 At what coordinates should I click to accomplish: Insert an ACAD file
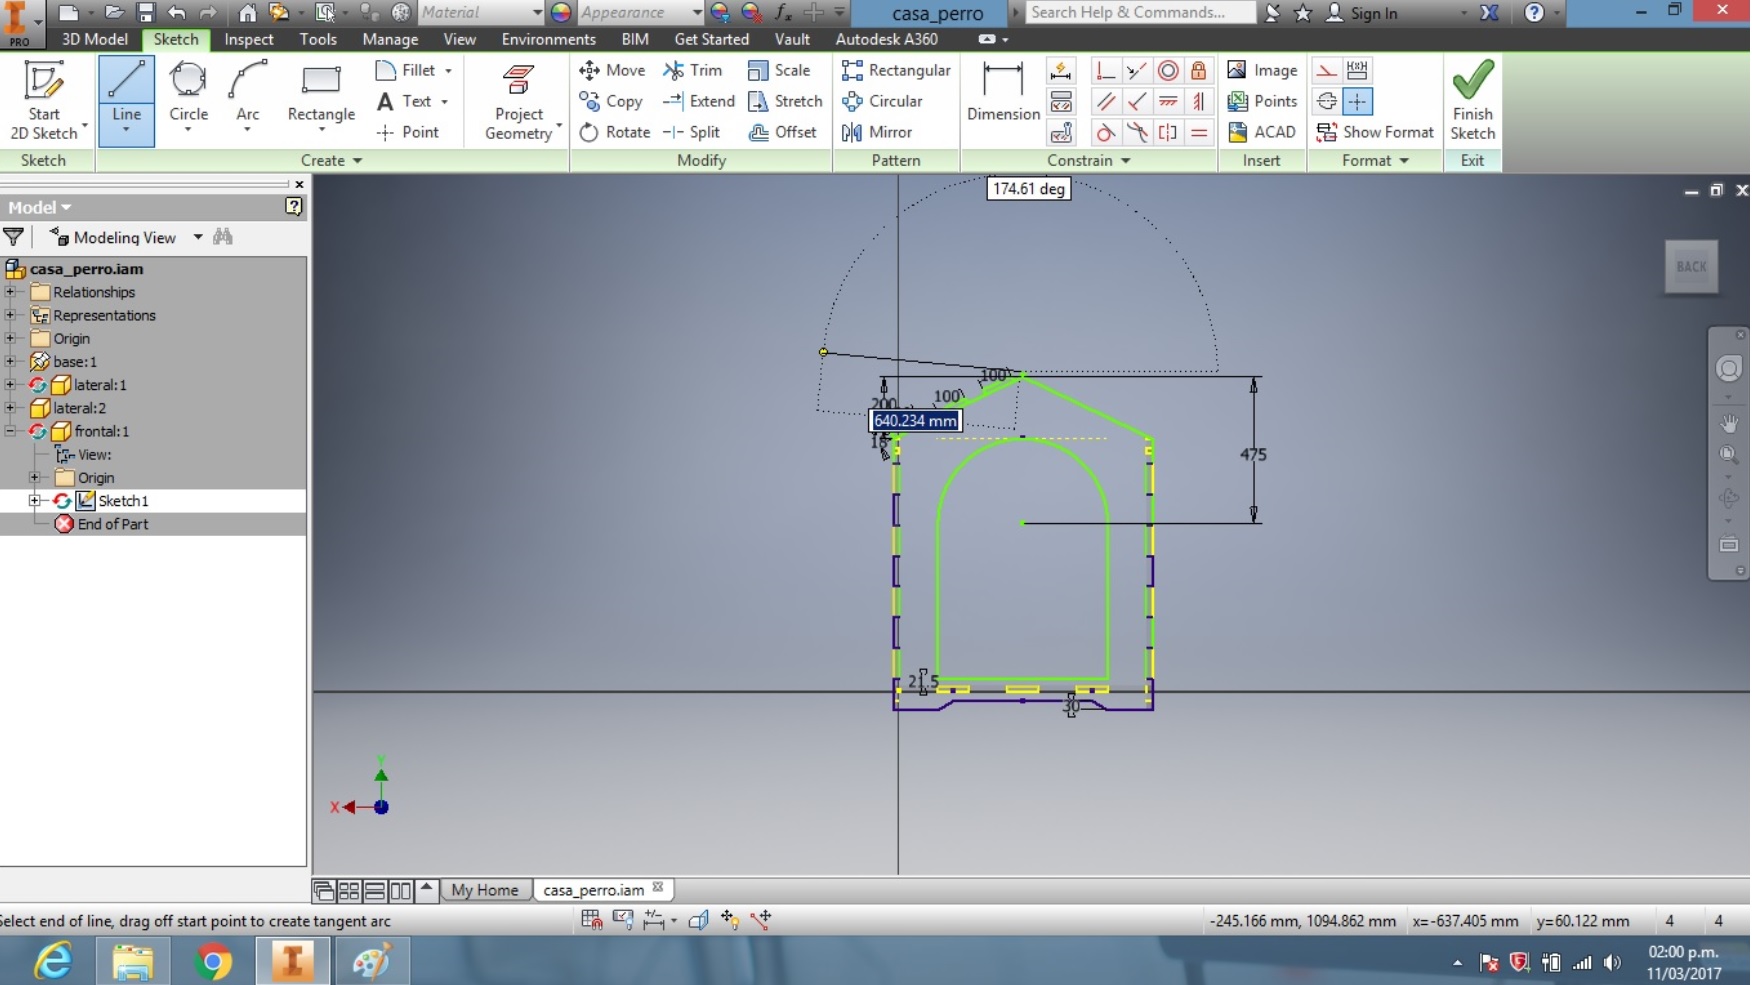click(x=1262, y=132)
